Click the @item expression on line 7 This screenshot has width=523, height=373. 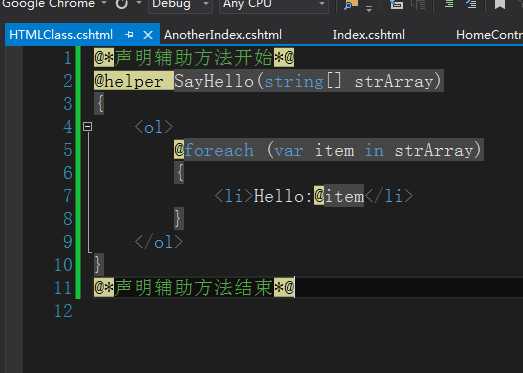[x=339, y=196]
